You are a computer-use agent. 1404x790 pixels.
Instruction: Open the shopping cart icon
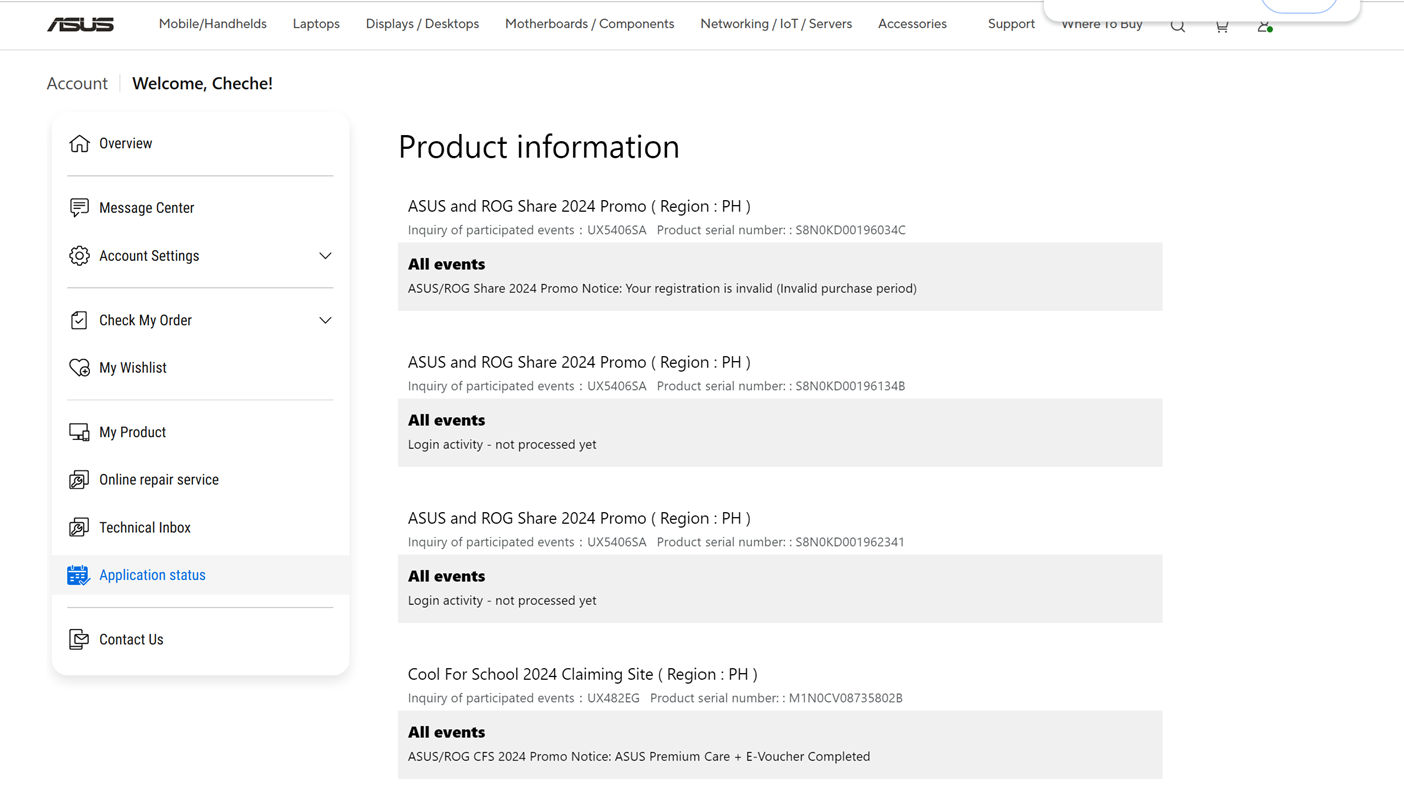[1221, 26]
